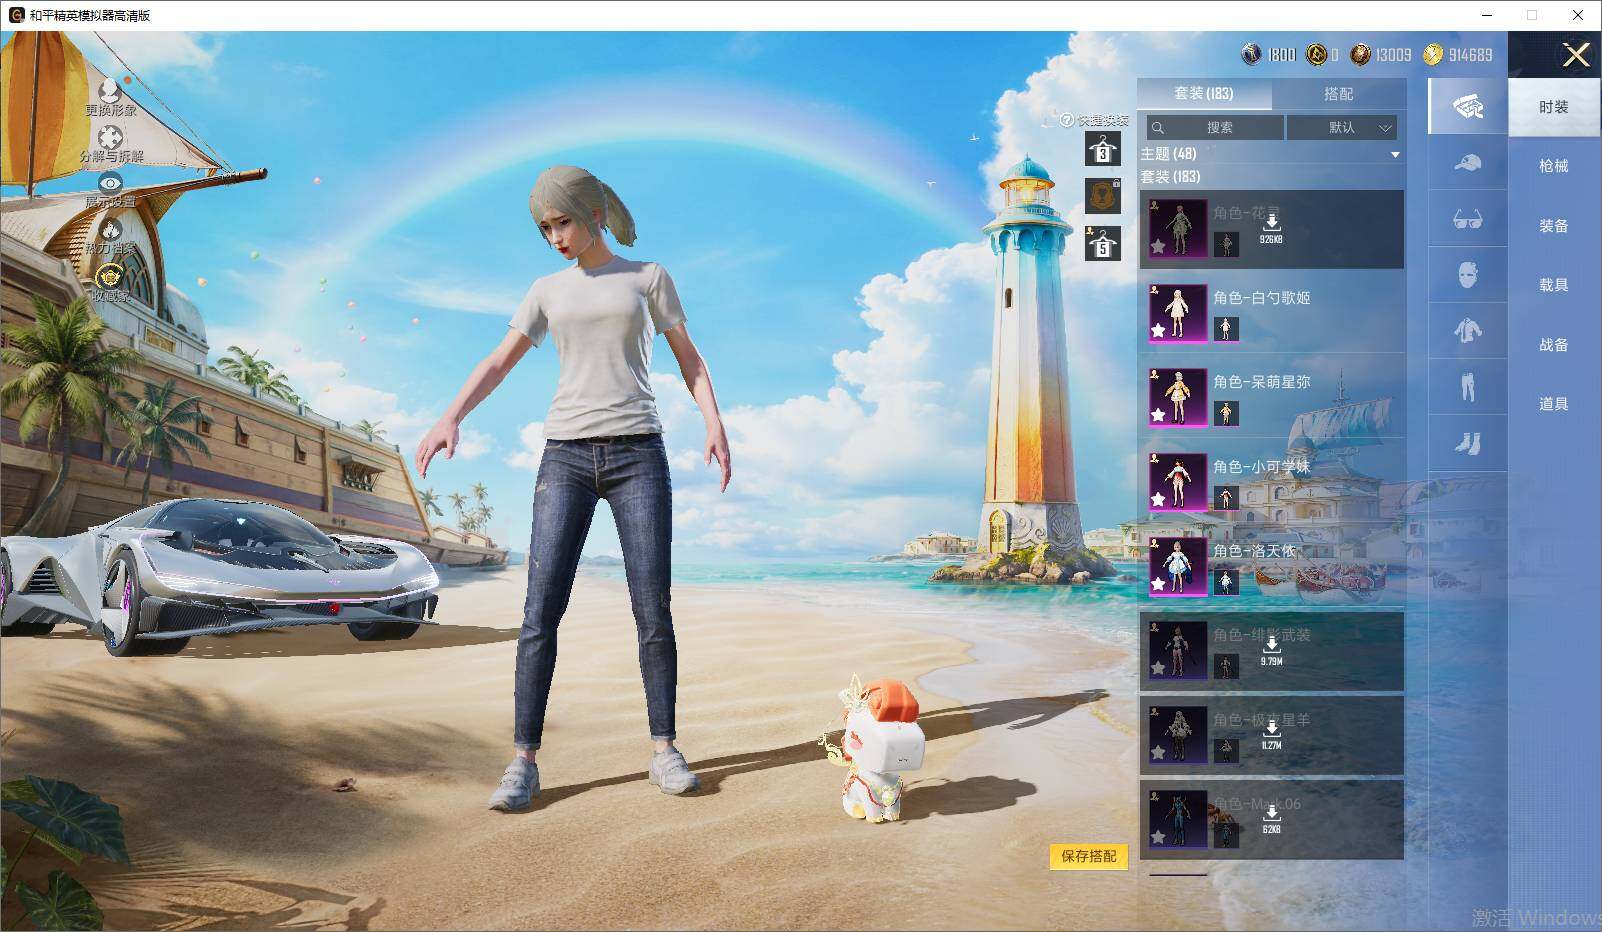Click the 保存搭配 save button

click(1089, 856)
